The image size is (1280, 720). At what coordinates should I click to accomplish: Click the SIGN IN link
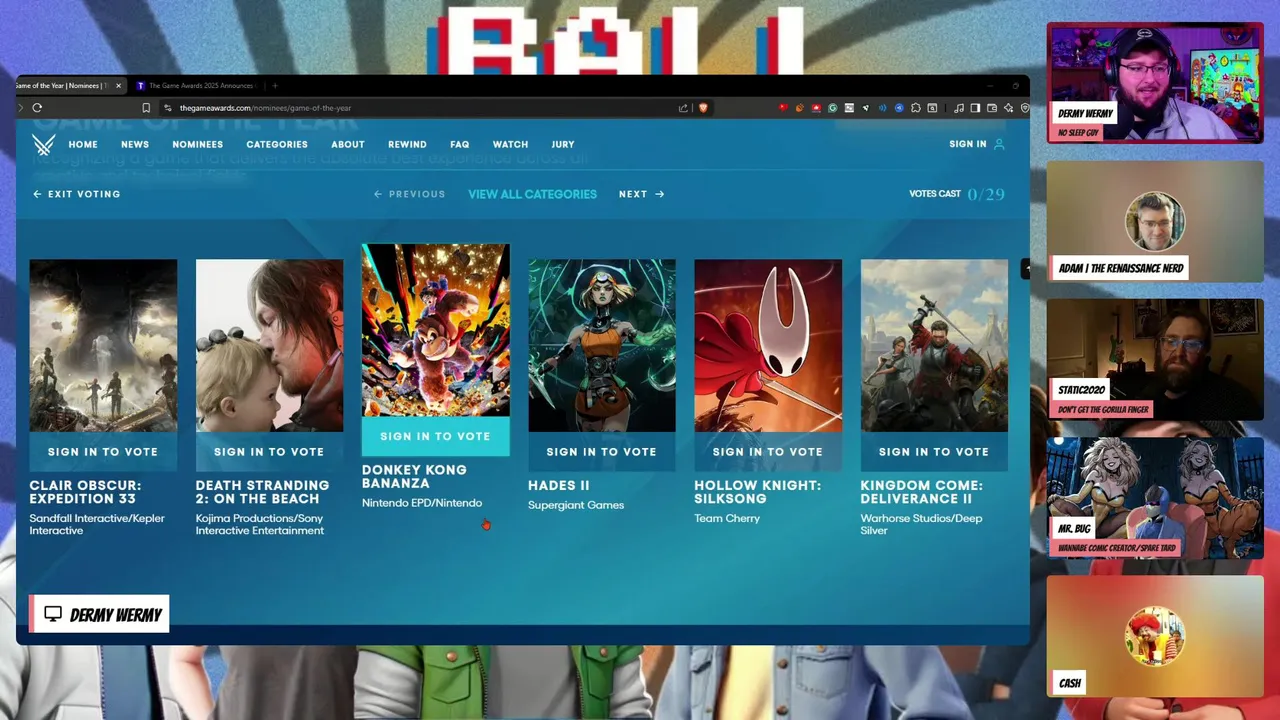click(x=968, y=144)
